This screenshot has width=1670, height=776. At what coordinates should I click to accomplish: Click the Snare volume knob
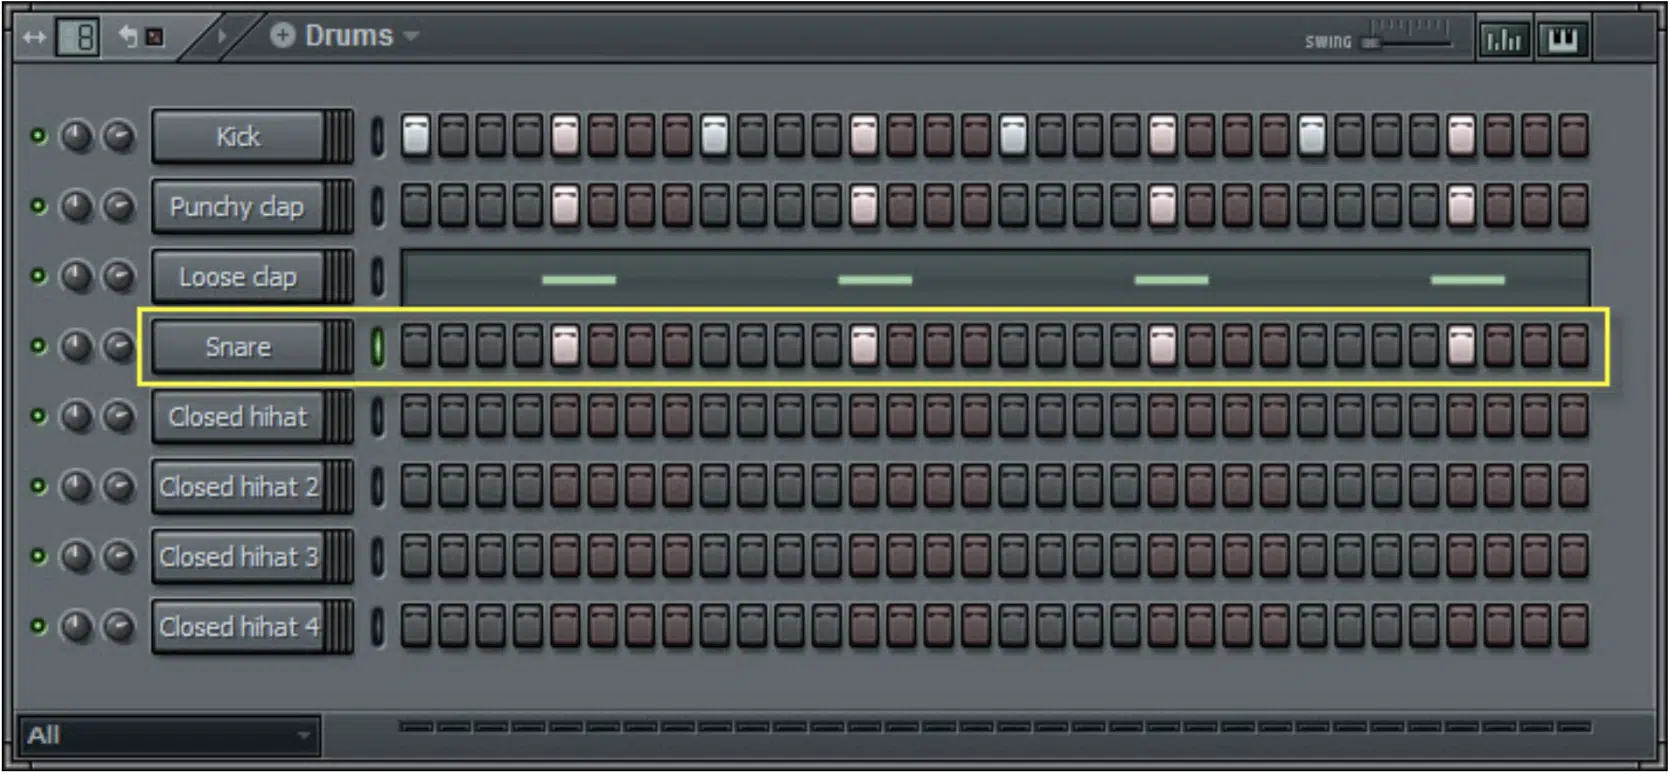[119, 346]
